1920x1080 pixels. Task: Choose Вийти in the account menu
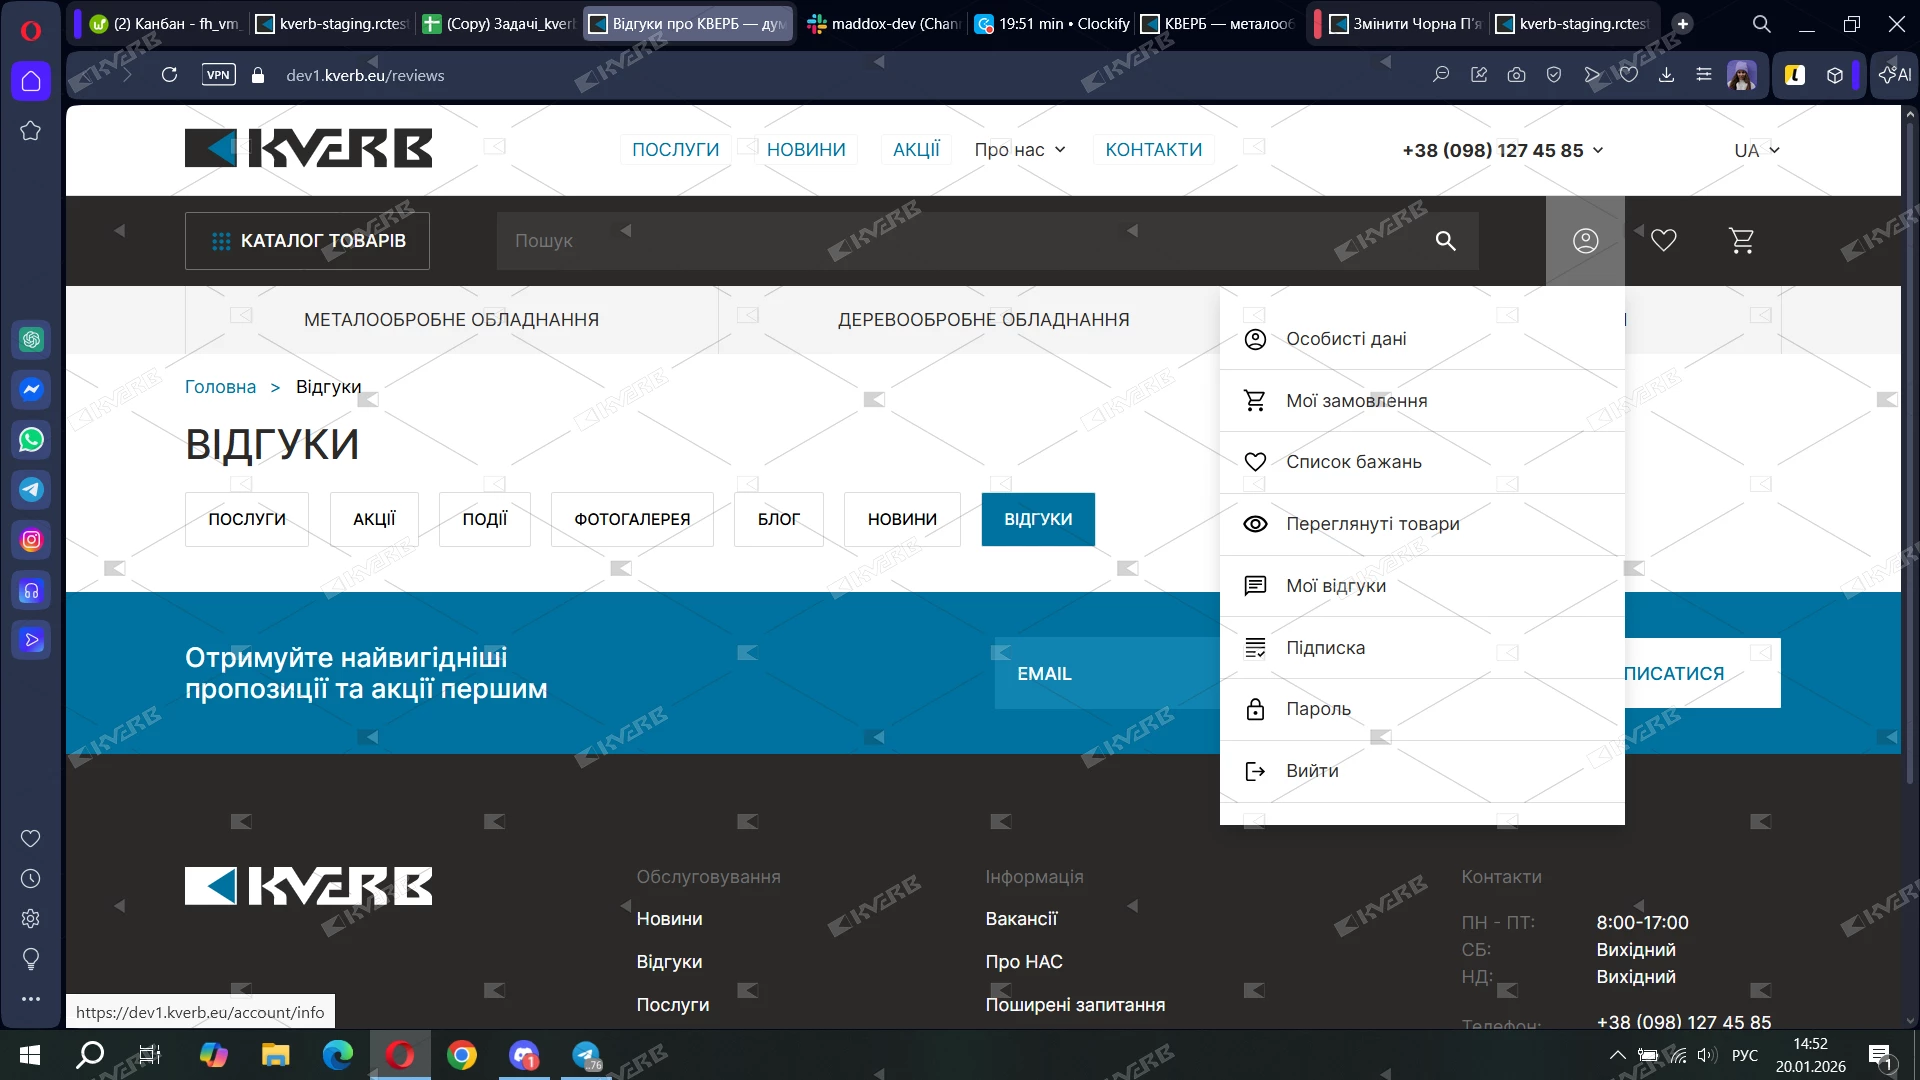click(1312, 771)
